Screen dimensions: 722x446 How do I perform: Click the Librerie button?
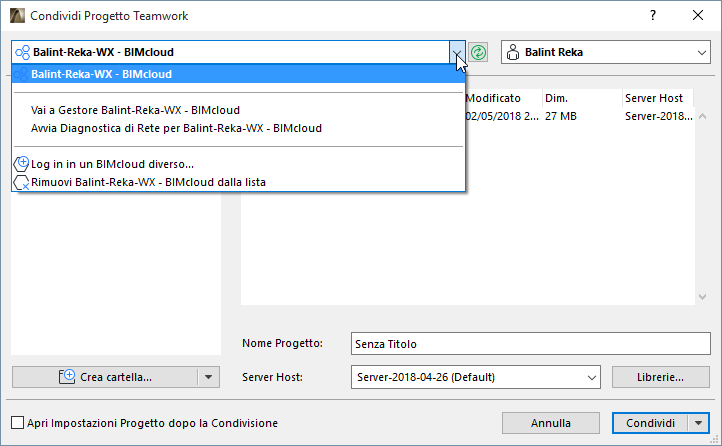(661, 377)
